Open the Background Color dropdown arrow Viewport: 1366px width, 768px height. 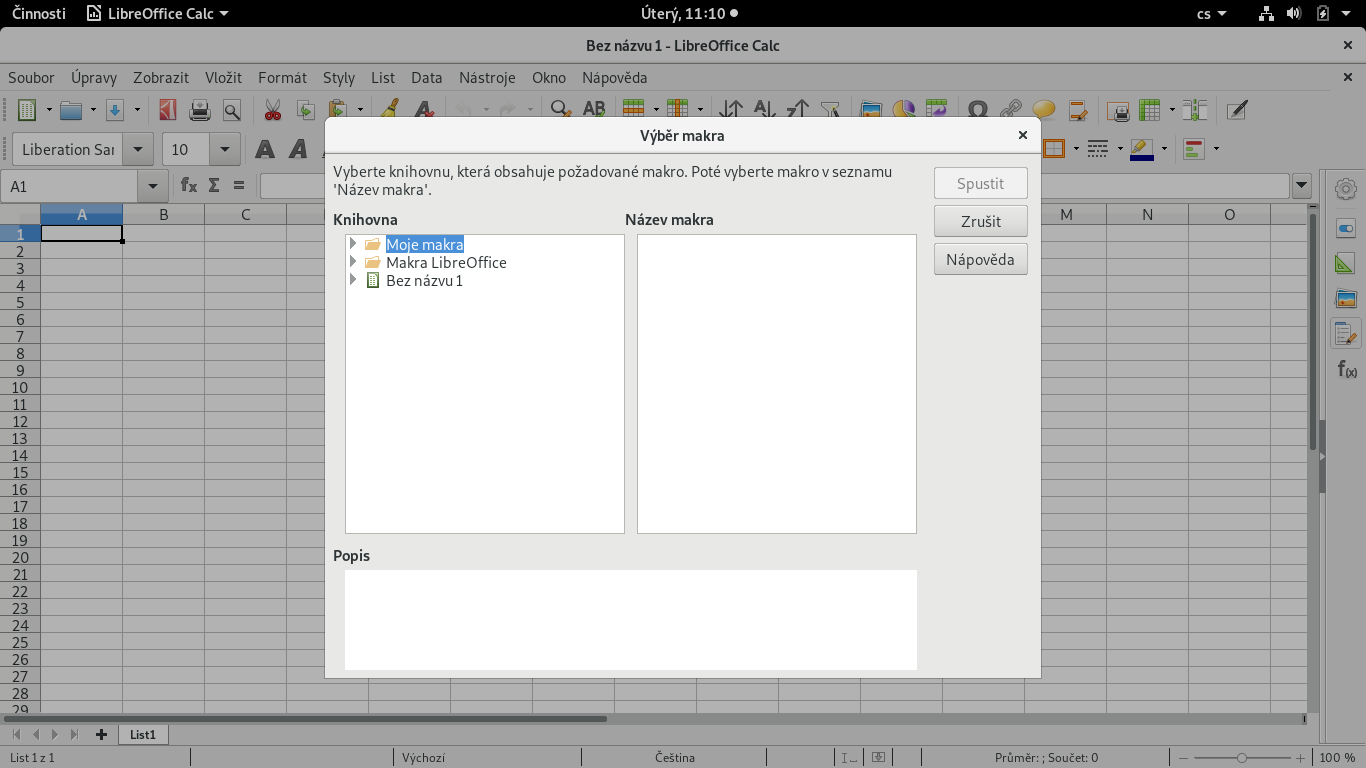click(1164, 149)
